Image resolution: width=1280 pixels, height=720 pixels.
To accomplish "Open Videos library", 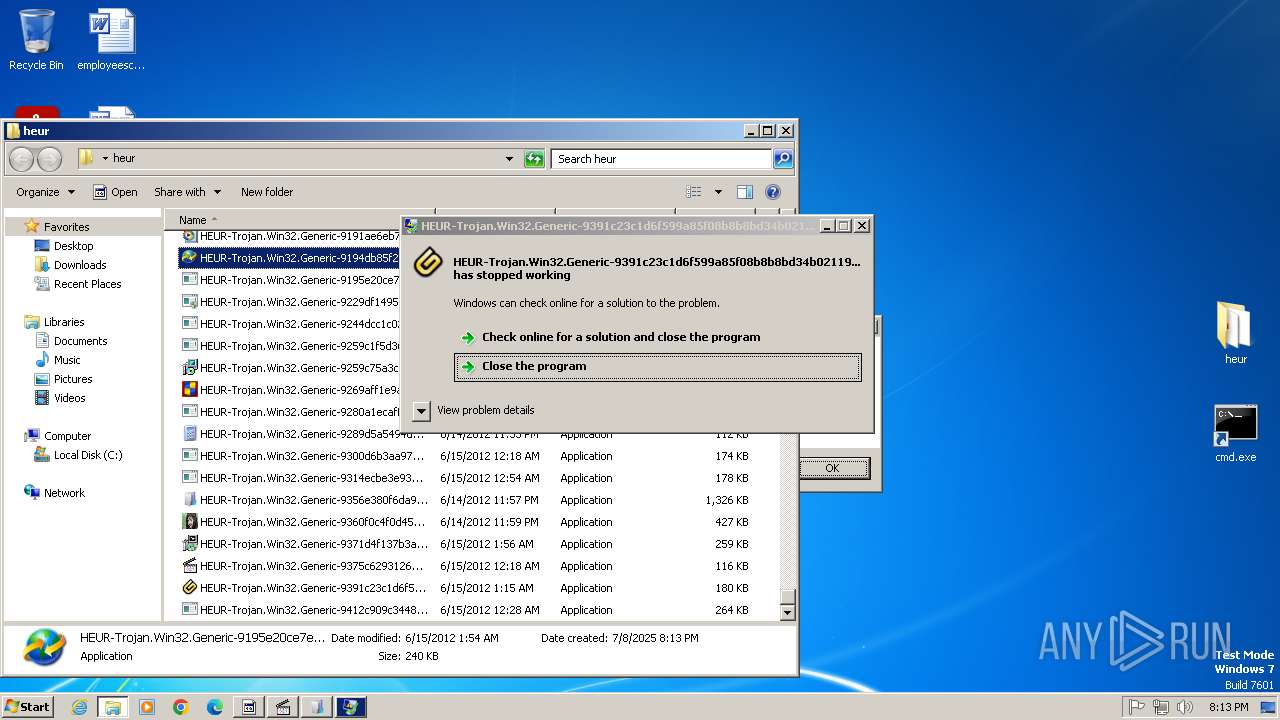I will pos(69,398).
